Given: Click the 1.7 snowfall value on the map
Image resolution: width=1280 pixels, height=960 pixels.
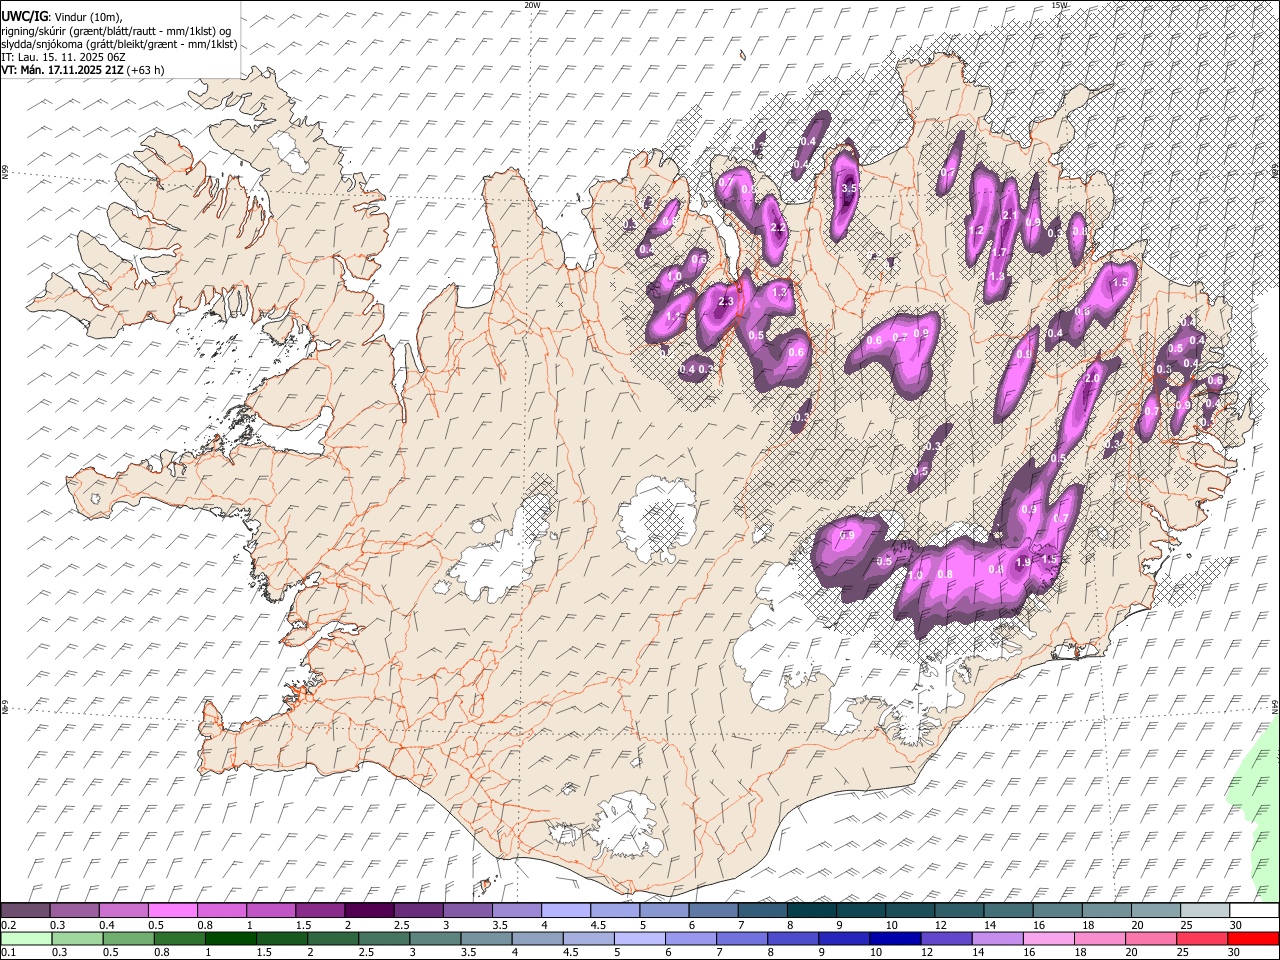Looking at the screenshot, I should click(999, 253).
